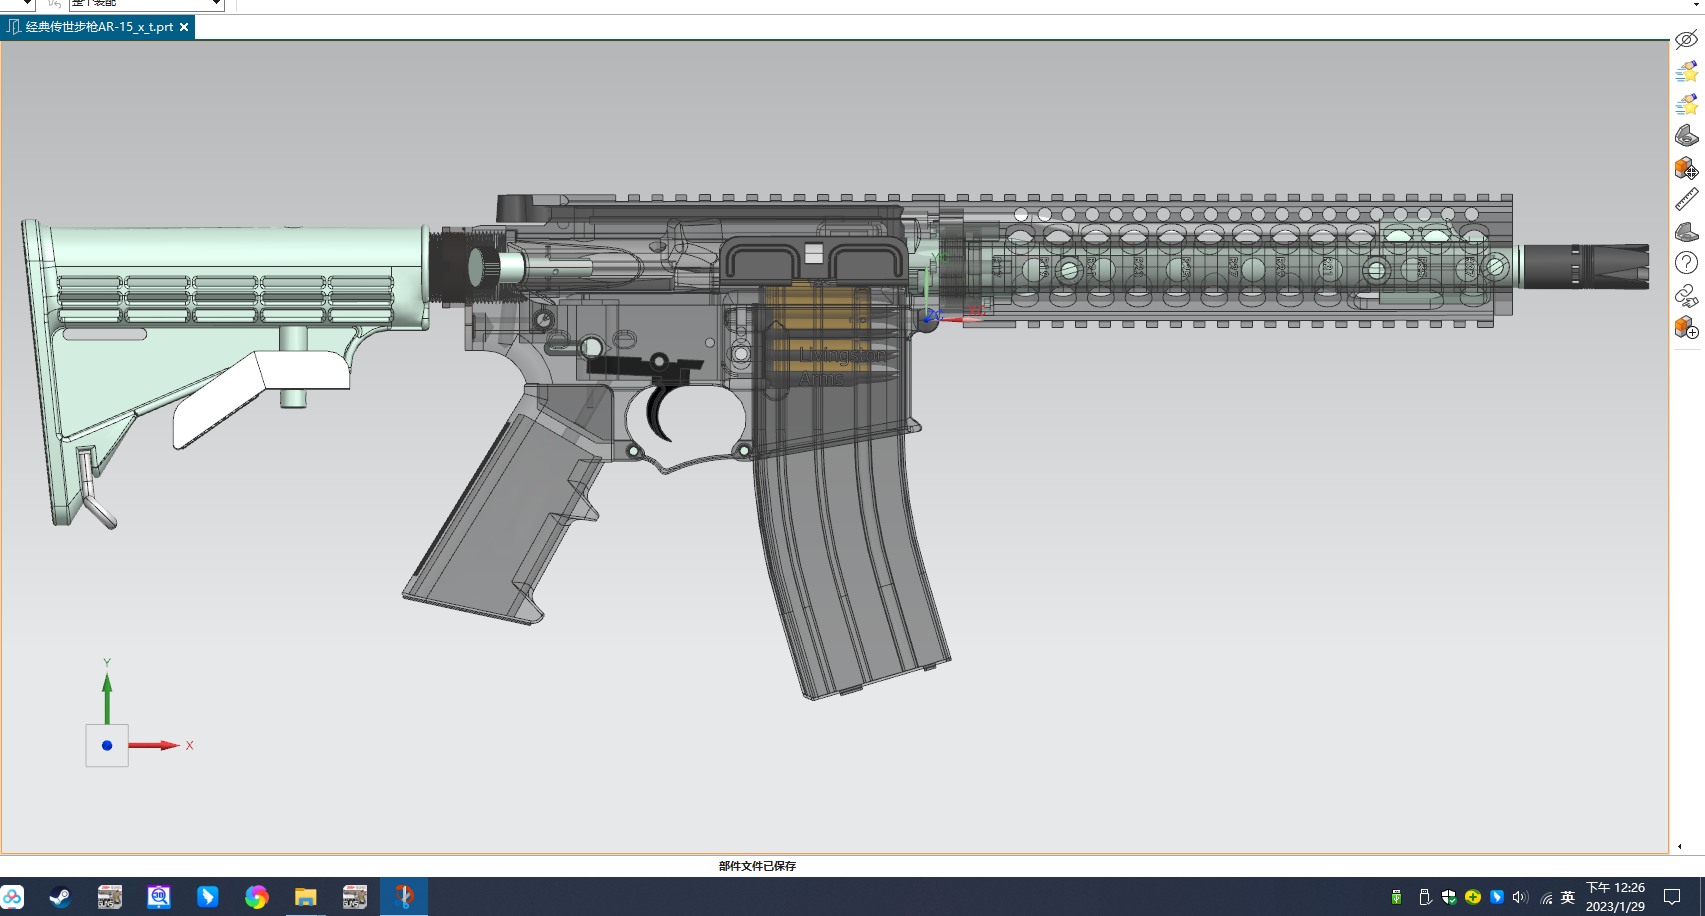Expand the top toolbar filter dropdown

(216, 4)
